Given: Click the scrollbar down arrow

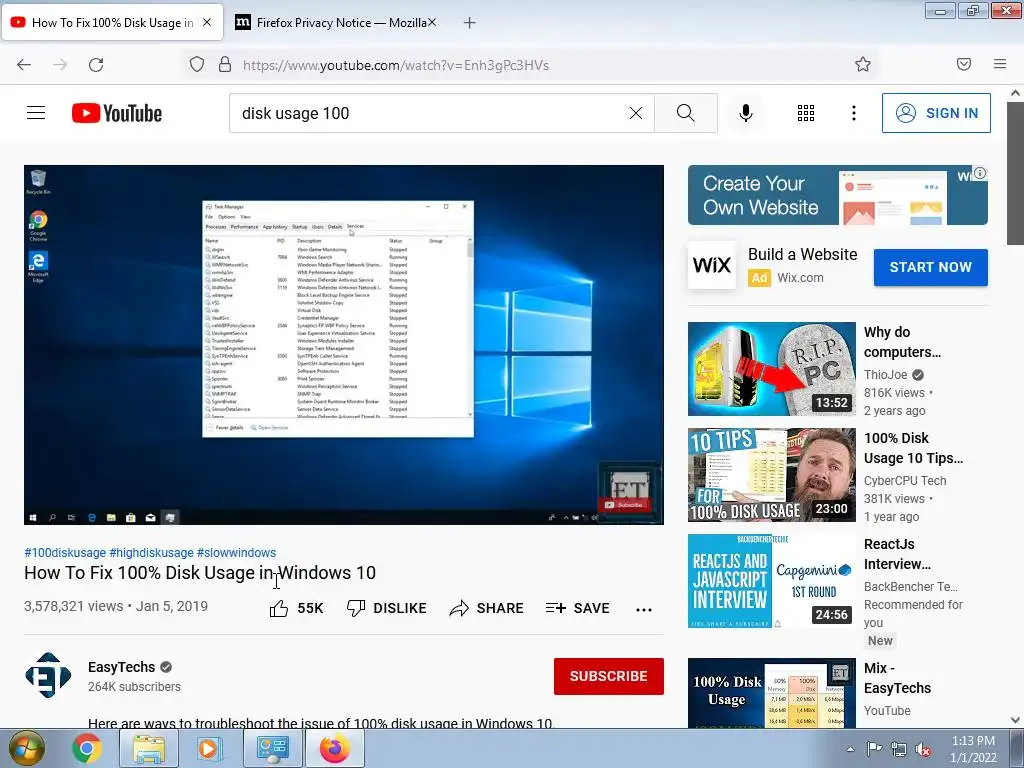Looking at the screenshot, I should click(x=1015, y=720).
